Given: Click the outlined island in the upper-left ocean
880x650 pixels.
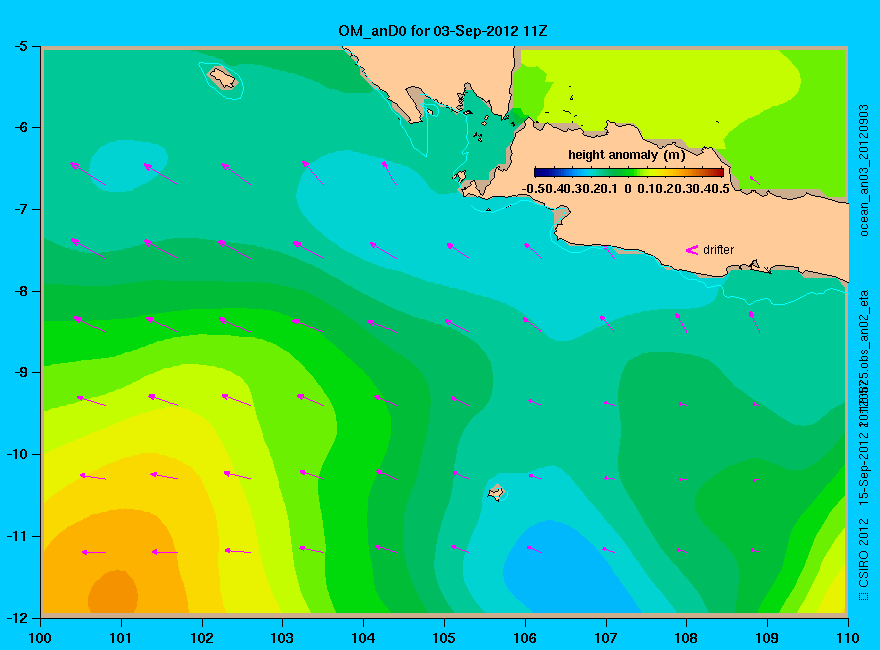Looking at the screenshot, I should 223,78.
